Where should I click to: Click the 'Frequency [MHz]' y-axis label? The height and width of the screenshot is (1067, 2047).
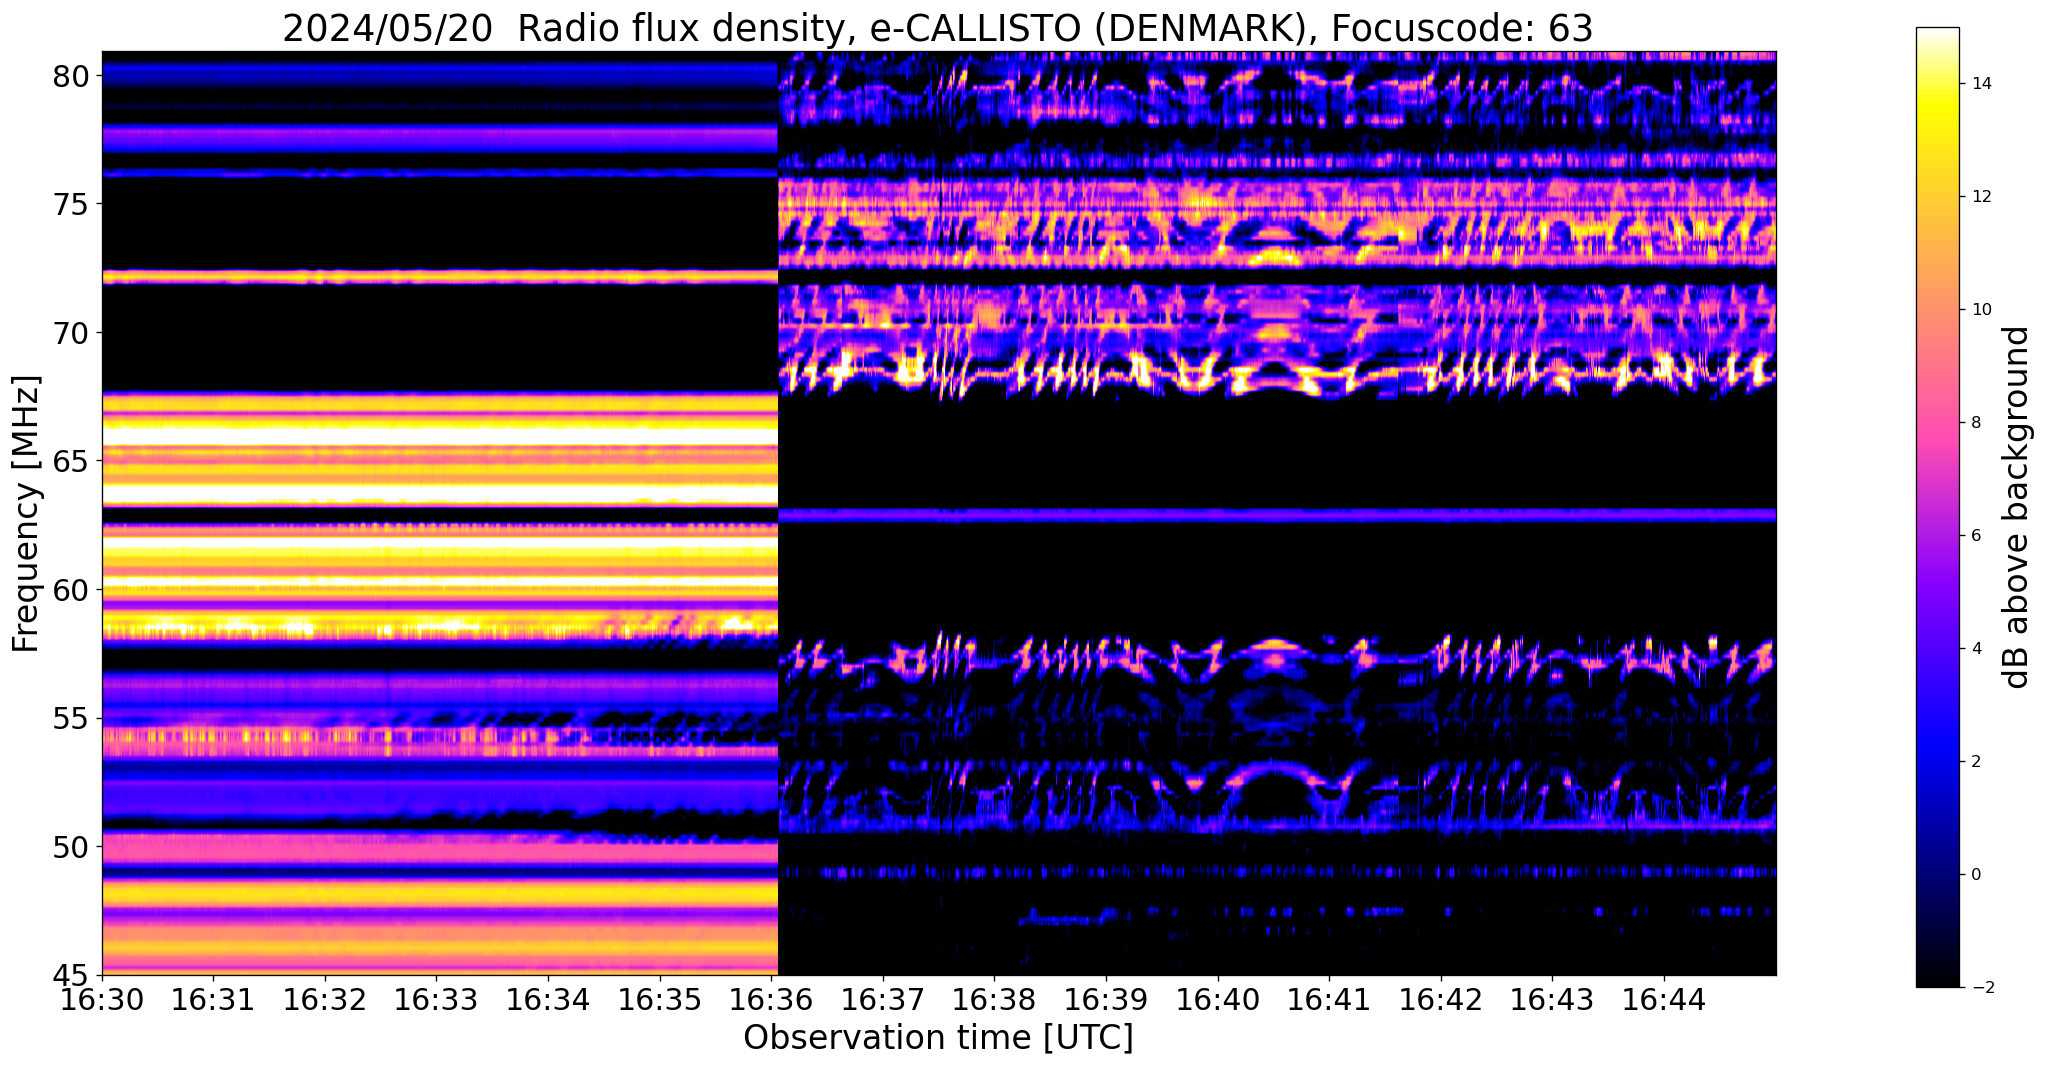(26, 513)
